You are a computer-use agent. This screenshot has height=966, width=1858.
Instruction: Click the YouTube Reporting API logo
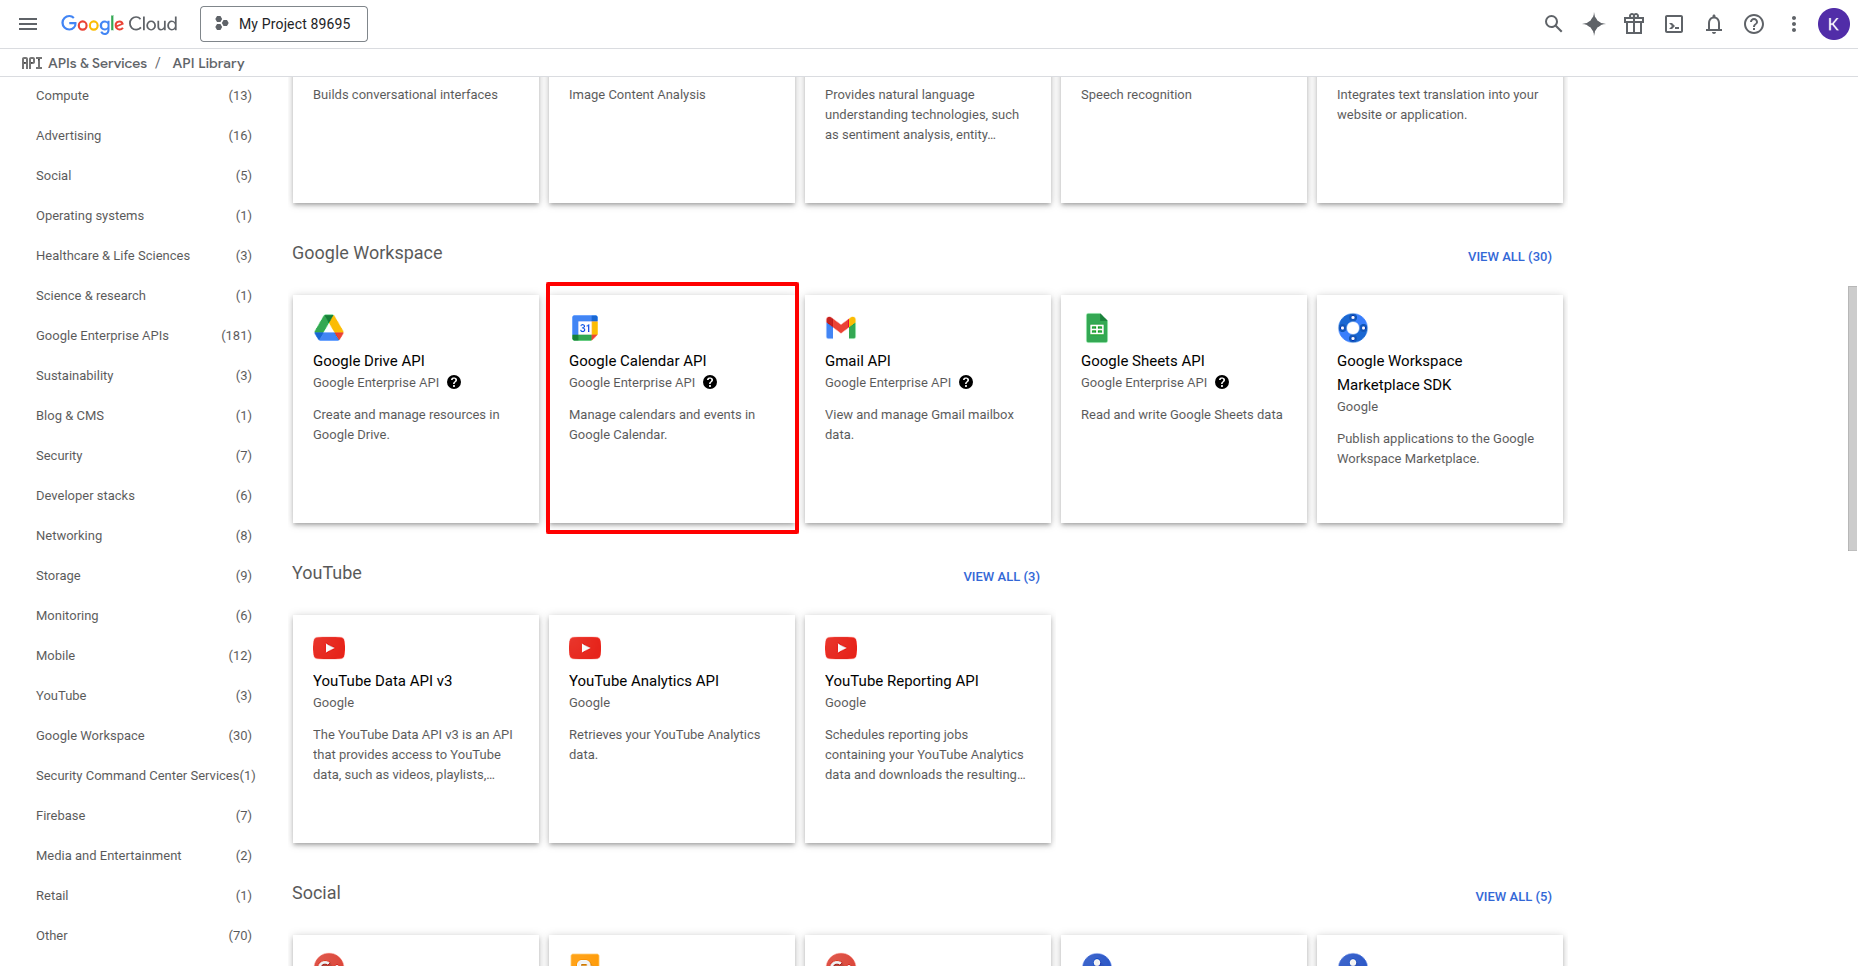pyautogui.click(x=841, y=648)
